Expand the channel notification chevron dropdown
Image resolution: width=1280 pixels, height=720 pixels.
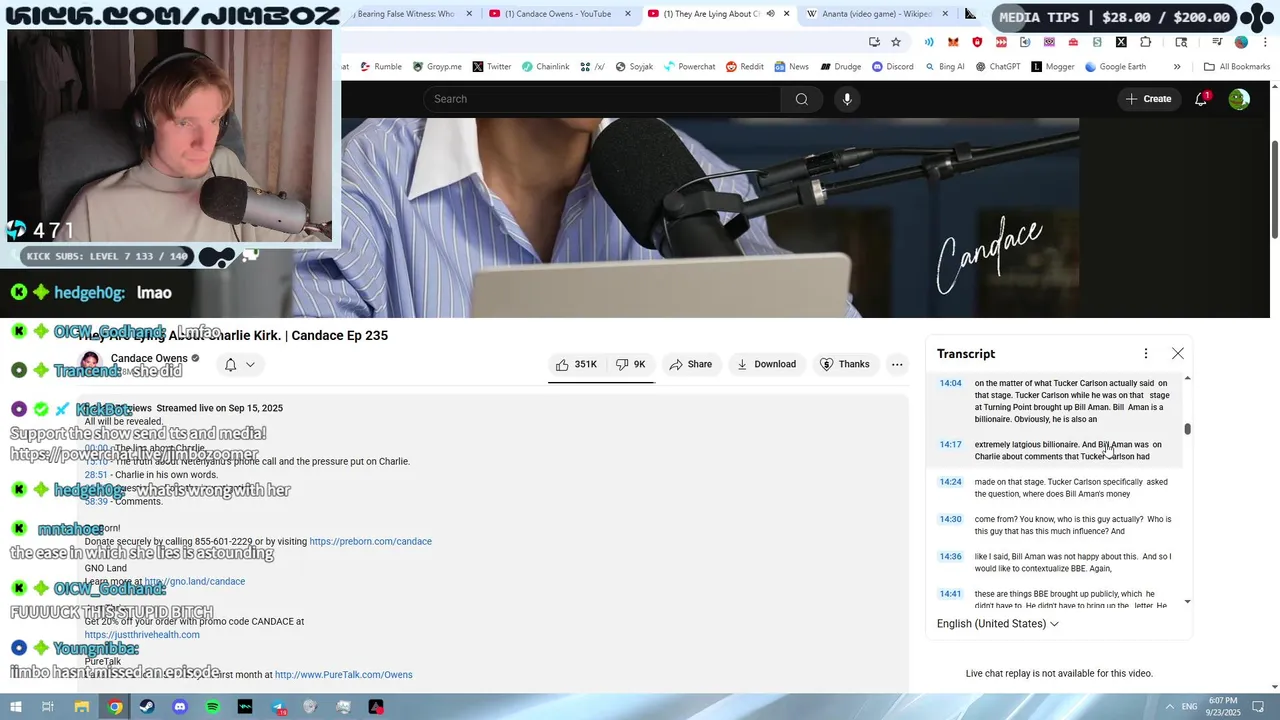click(250, 365)
